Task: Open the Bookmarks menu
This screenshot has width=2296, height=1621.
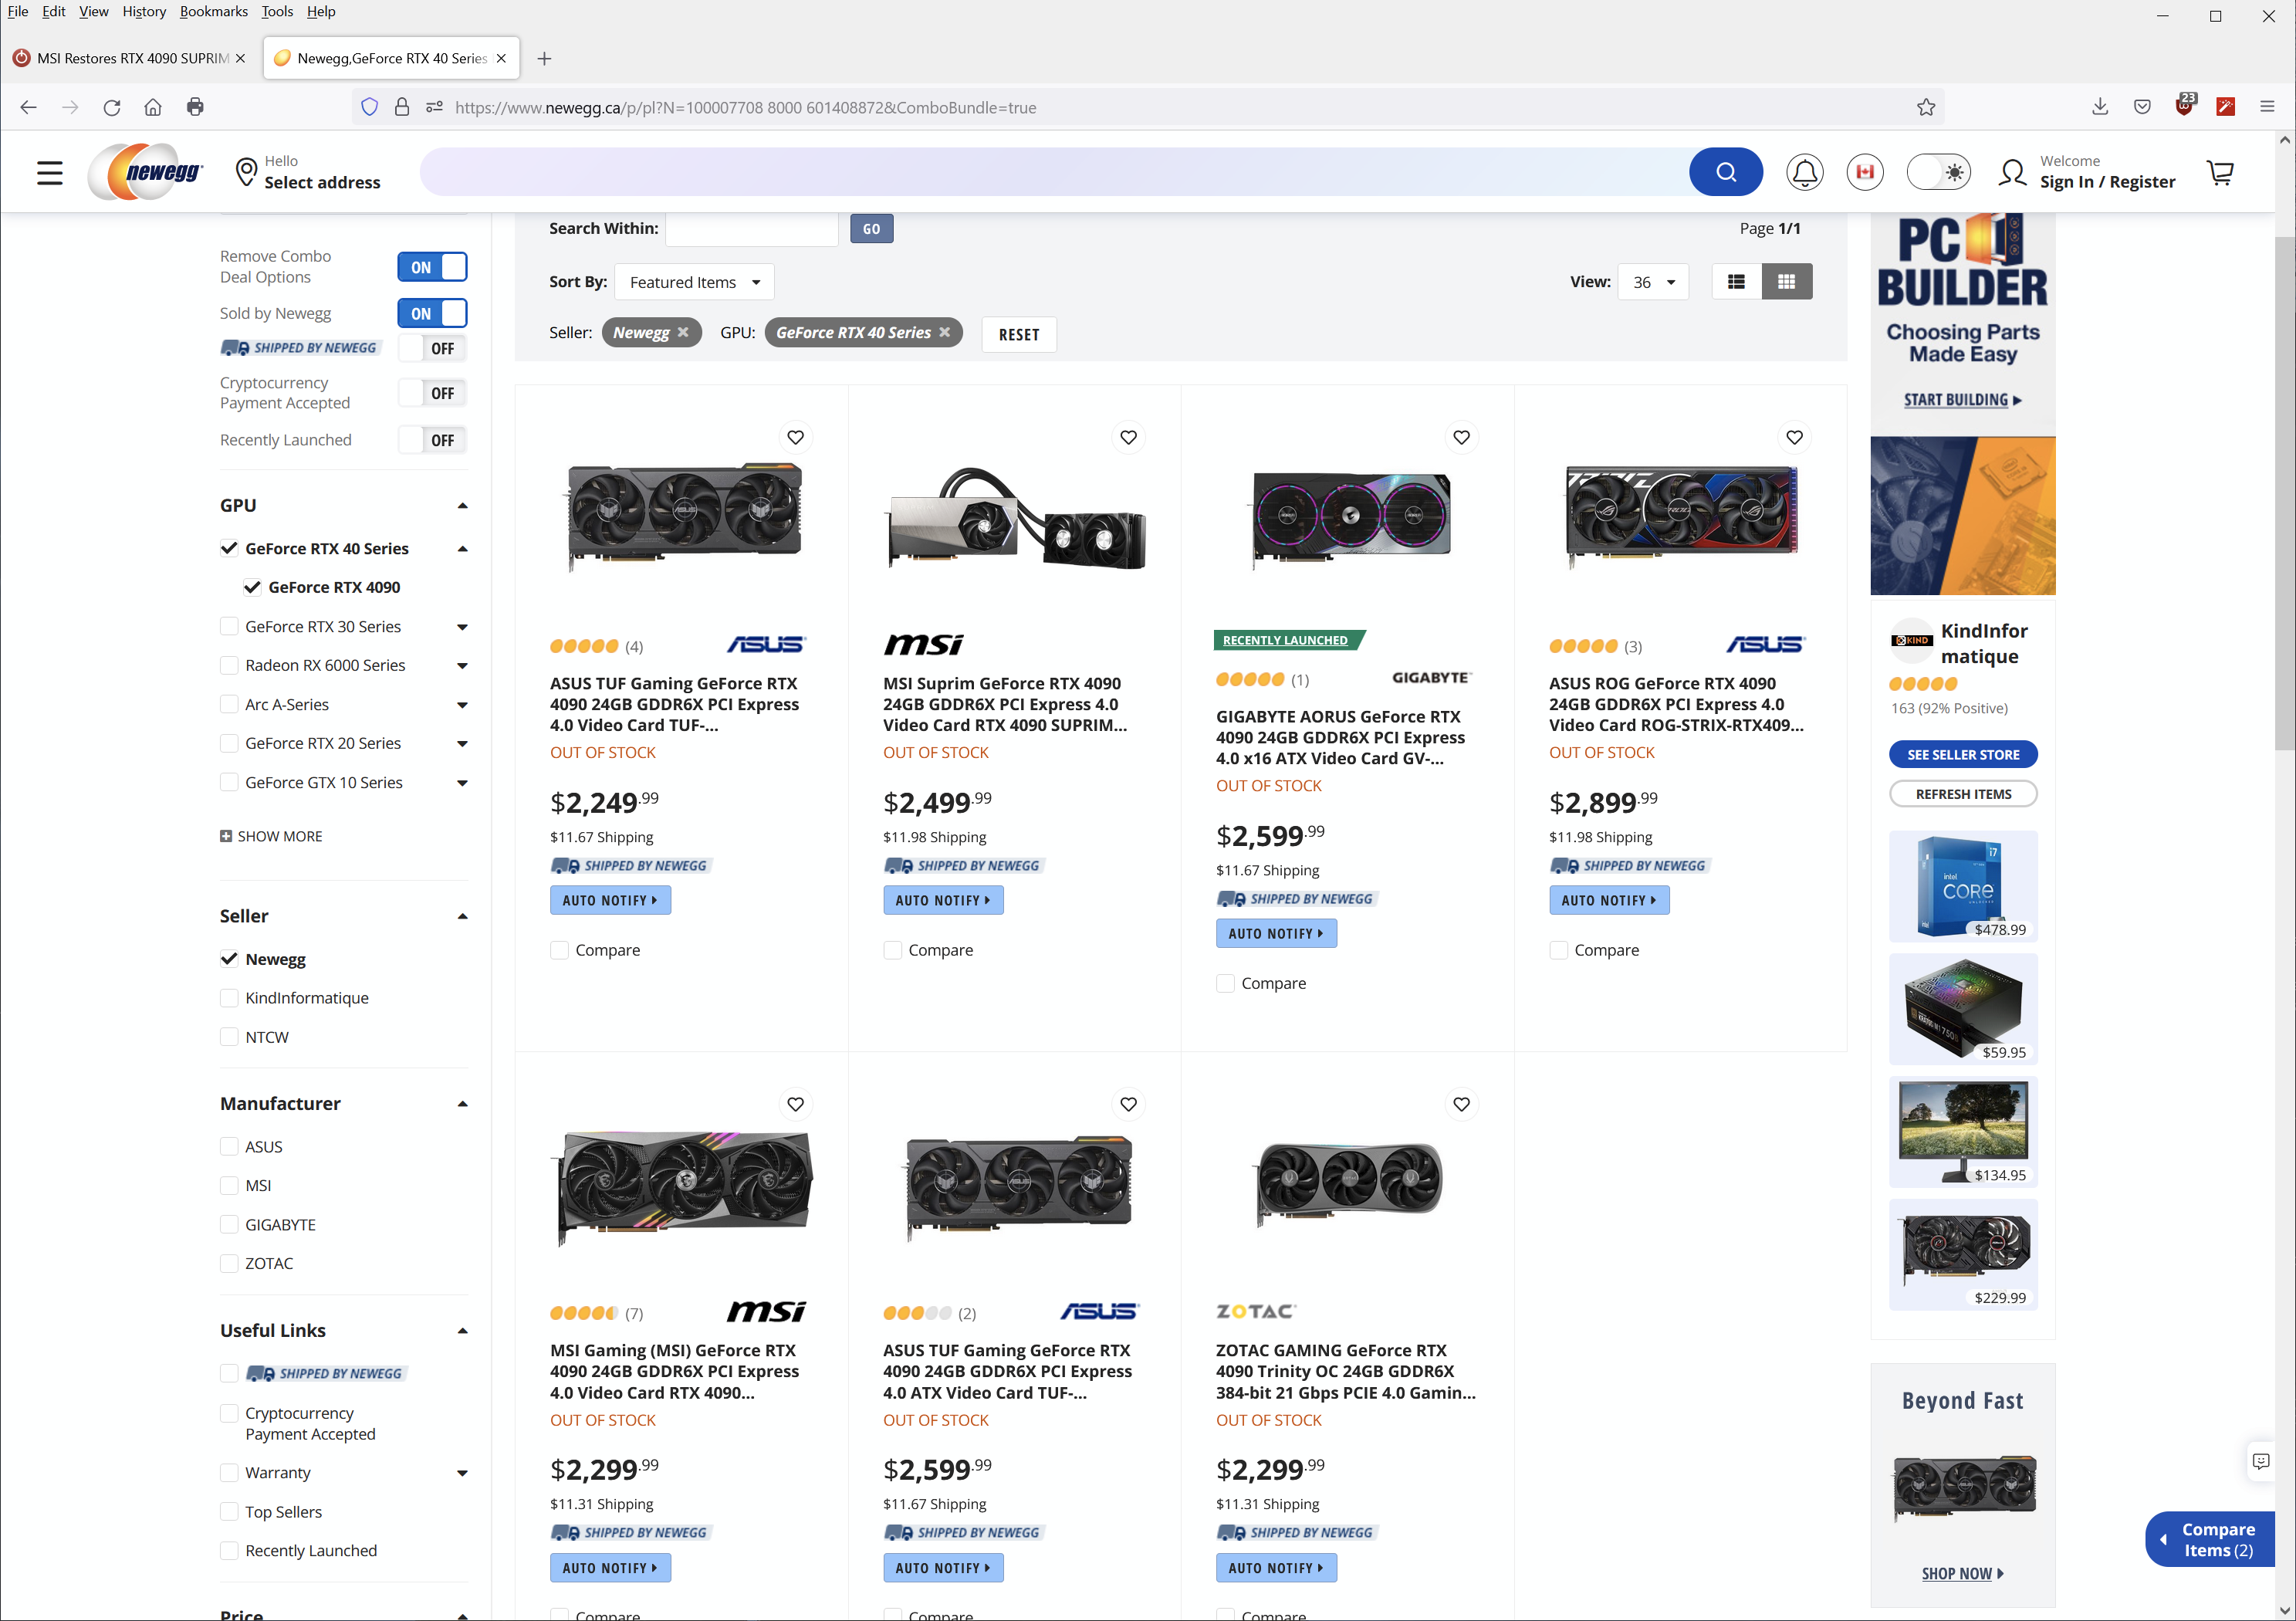Action: click(x=214, y=11)
